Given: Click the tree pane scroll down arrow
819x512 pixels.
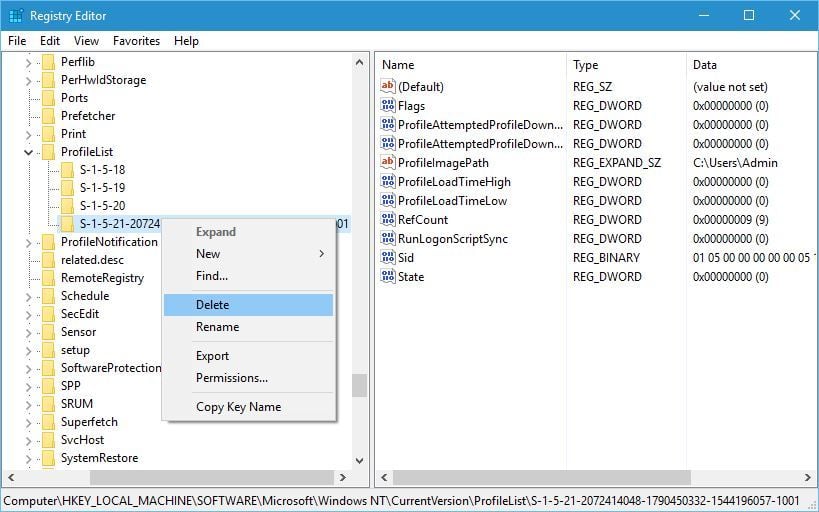Looking at the screenshot, I should (359, 460).
